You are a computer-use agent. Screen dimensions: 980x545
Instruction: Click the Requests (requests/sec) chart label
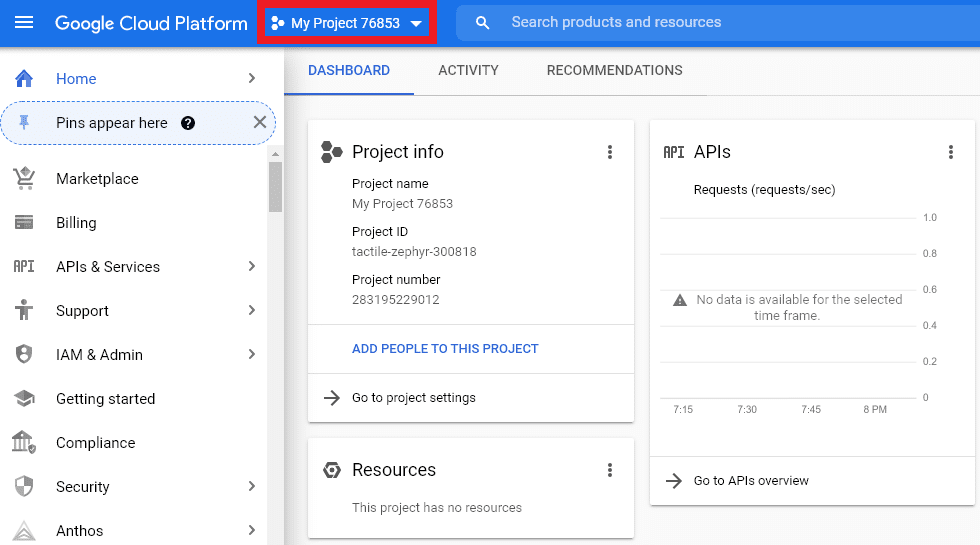coord(764,190)
